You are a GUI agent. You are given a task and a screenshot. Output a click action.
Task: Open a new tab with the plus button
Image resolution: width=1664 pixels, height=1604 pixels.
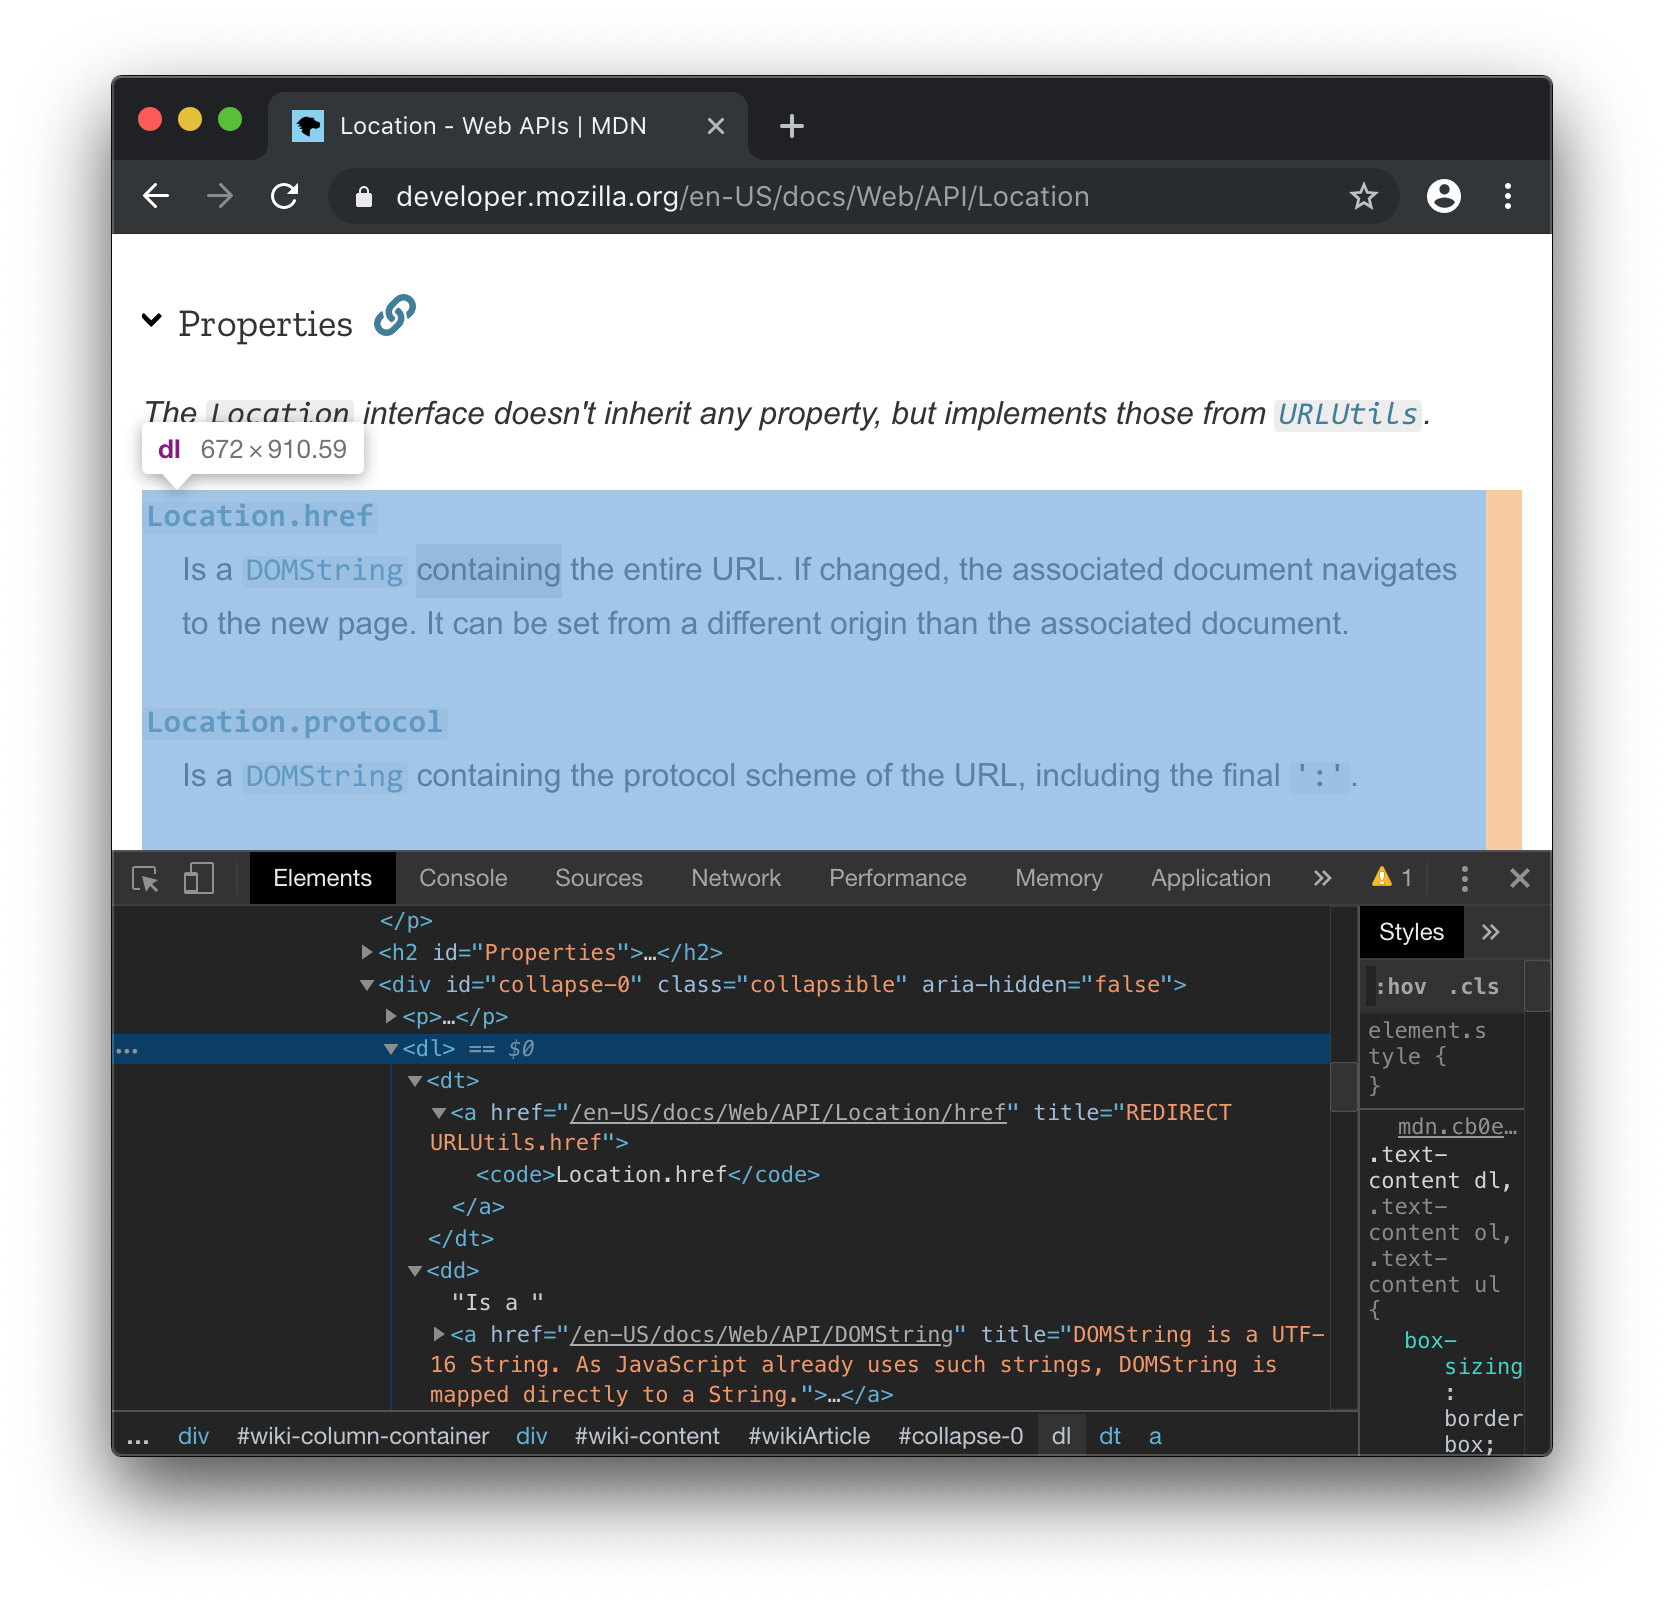[x=791, y=126]
